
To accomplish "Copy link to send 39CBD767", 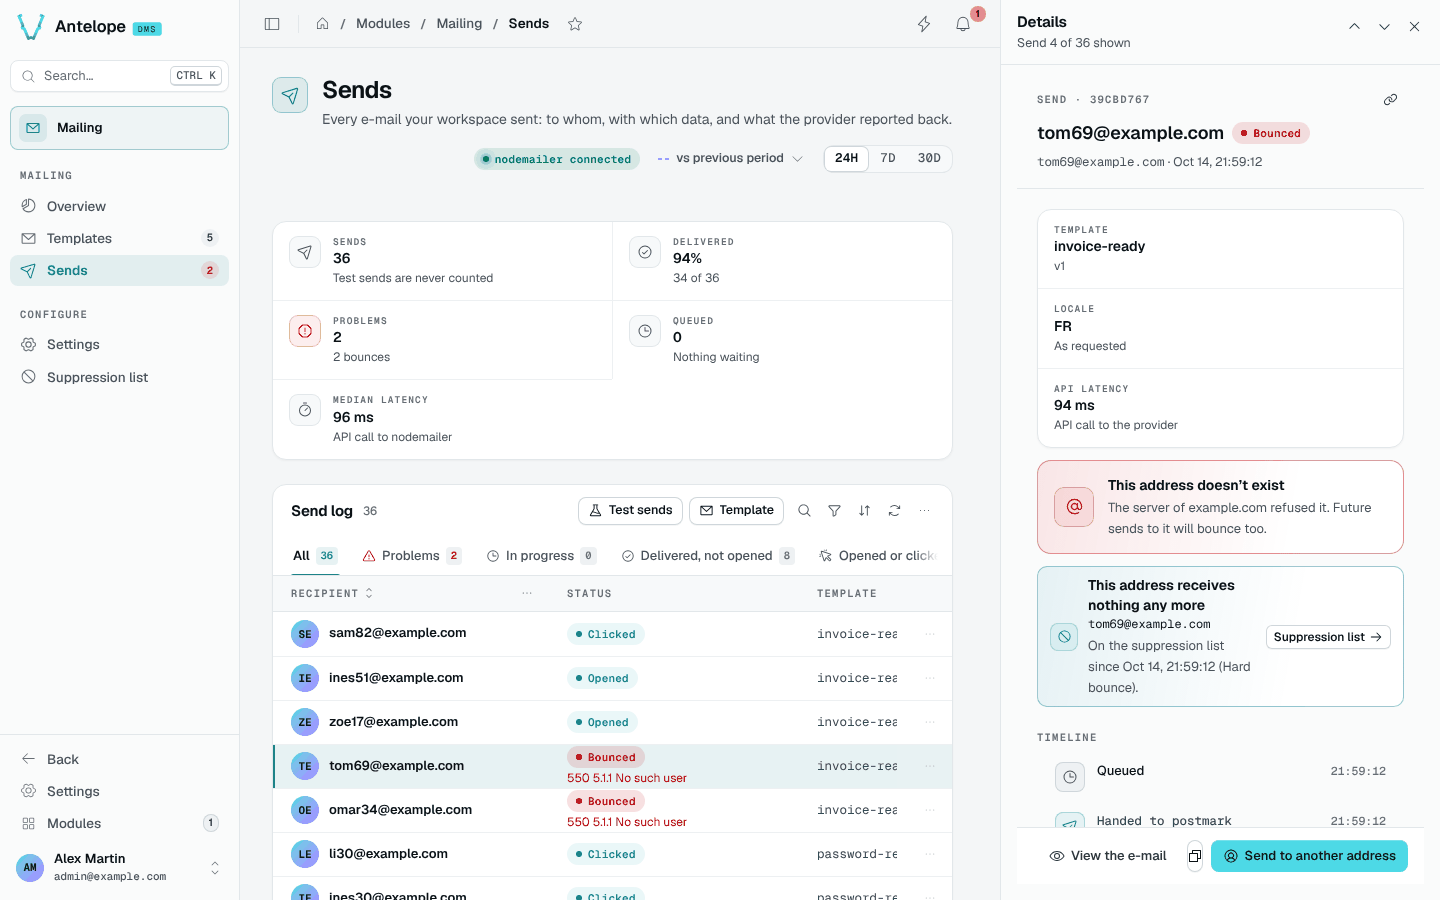I will (x=1390, y=100).
